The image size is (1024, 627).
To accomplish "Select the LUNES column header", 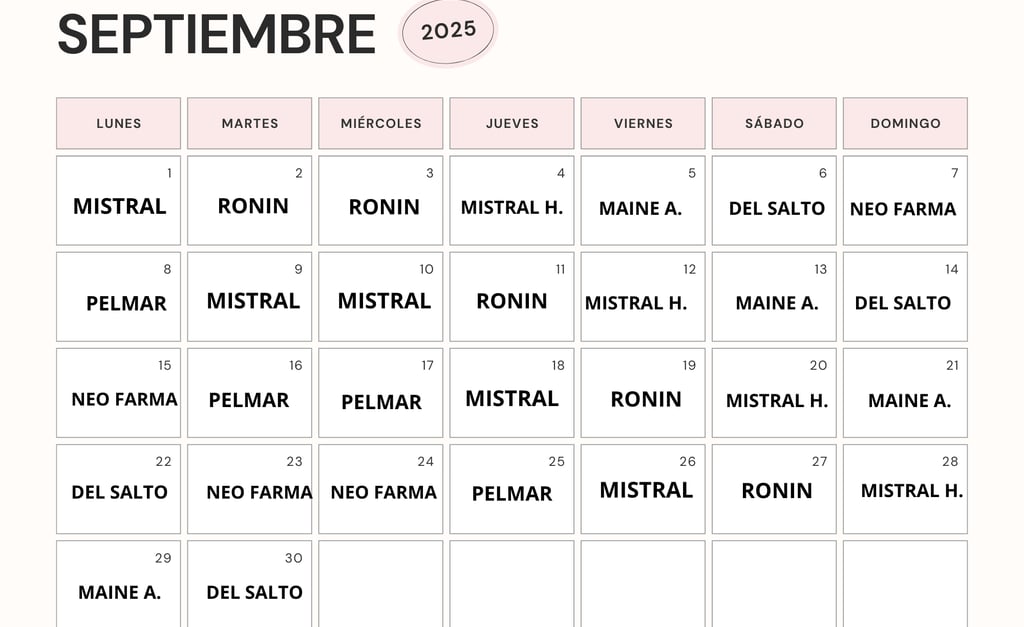I will [118, 123].
